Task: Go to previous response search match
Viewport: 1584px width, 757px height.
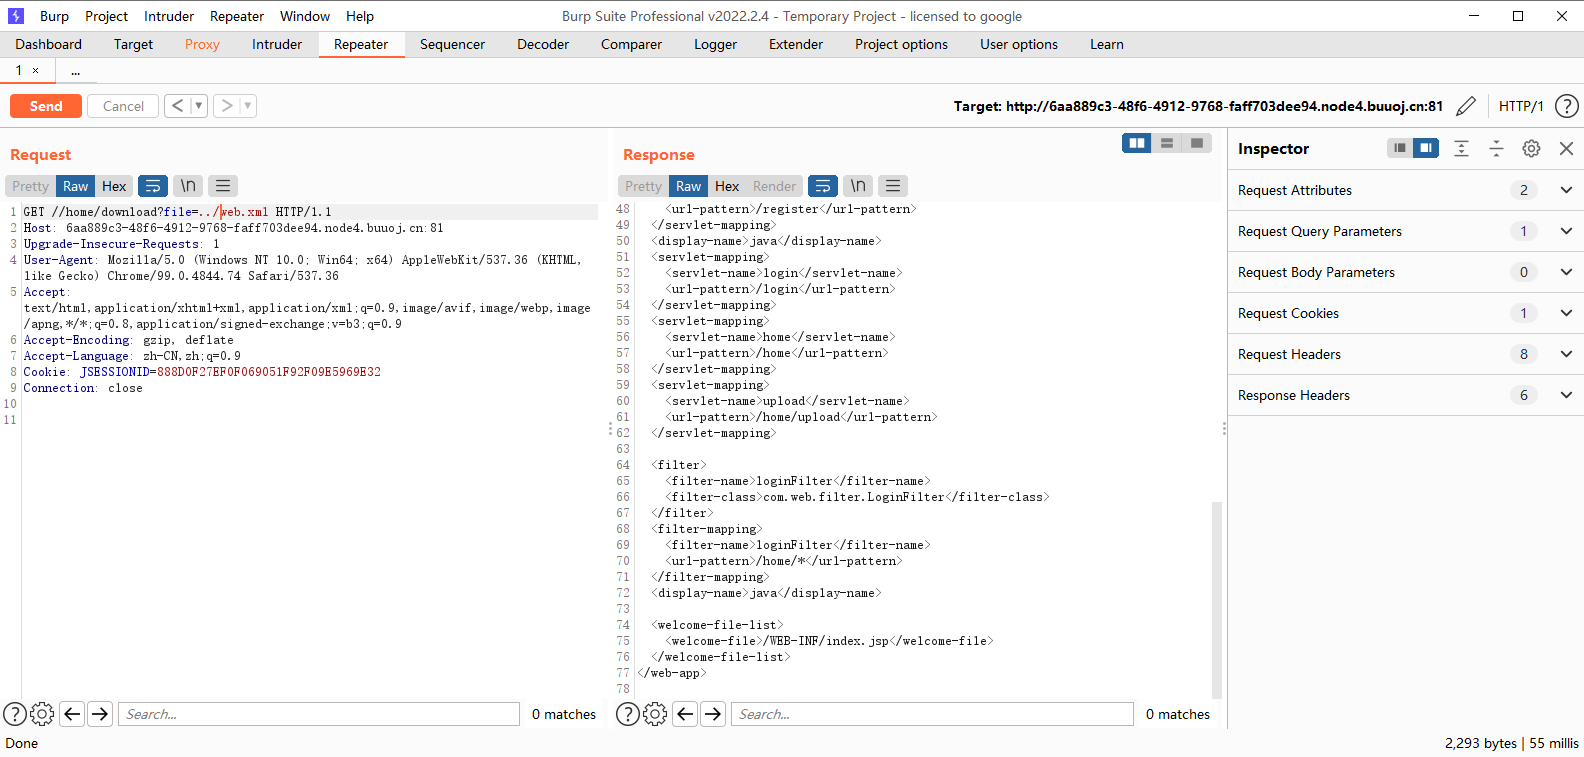Action: 685,714
